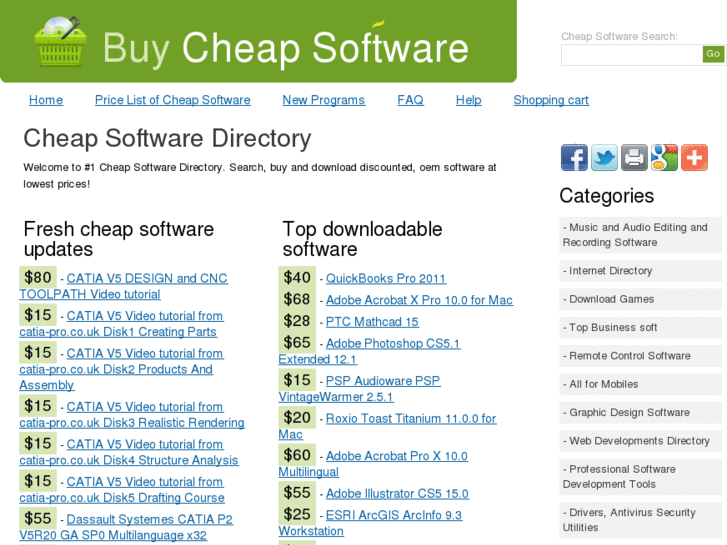Open ESRI ArcGIS ArcInfo 9.3 Workstation link
The image size is (727, 545).
370,523
